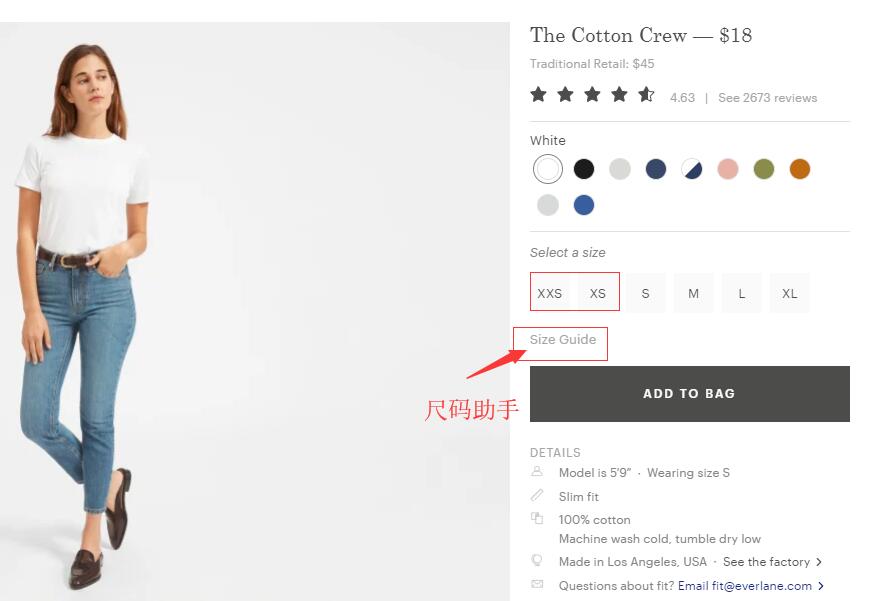Select the two-tone white and navy swatch

coord(692,169)
